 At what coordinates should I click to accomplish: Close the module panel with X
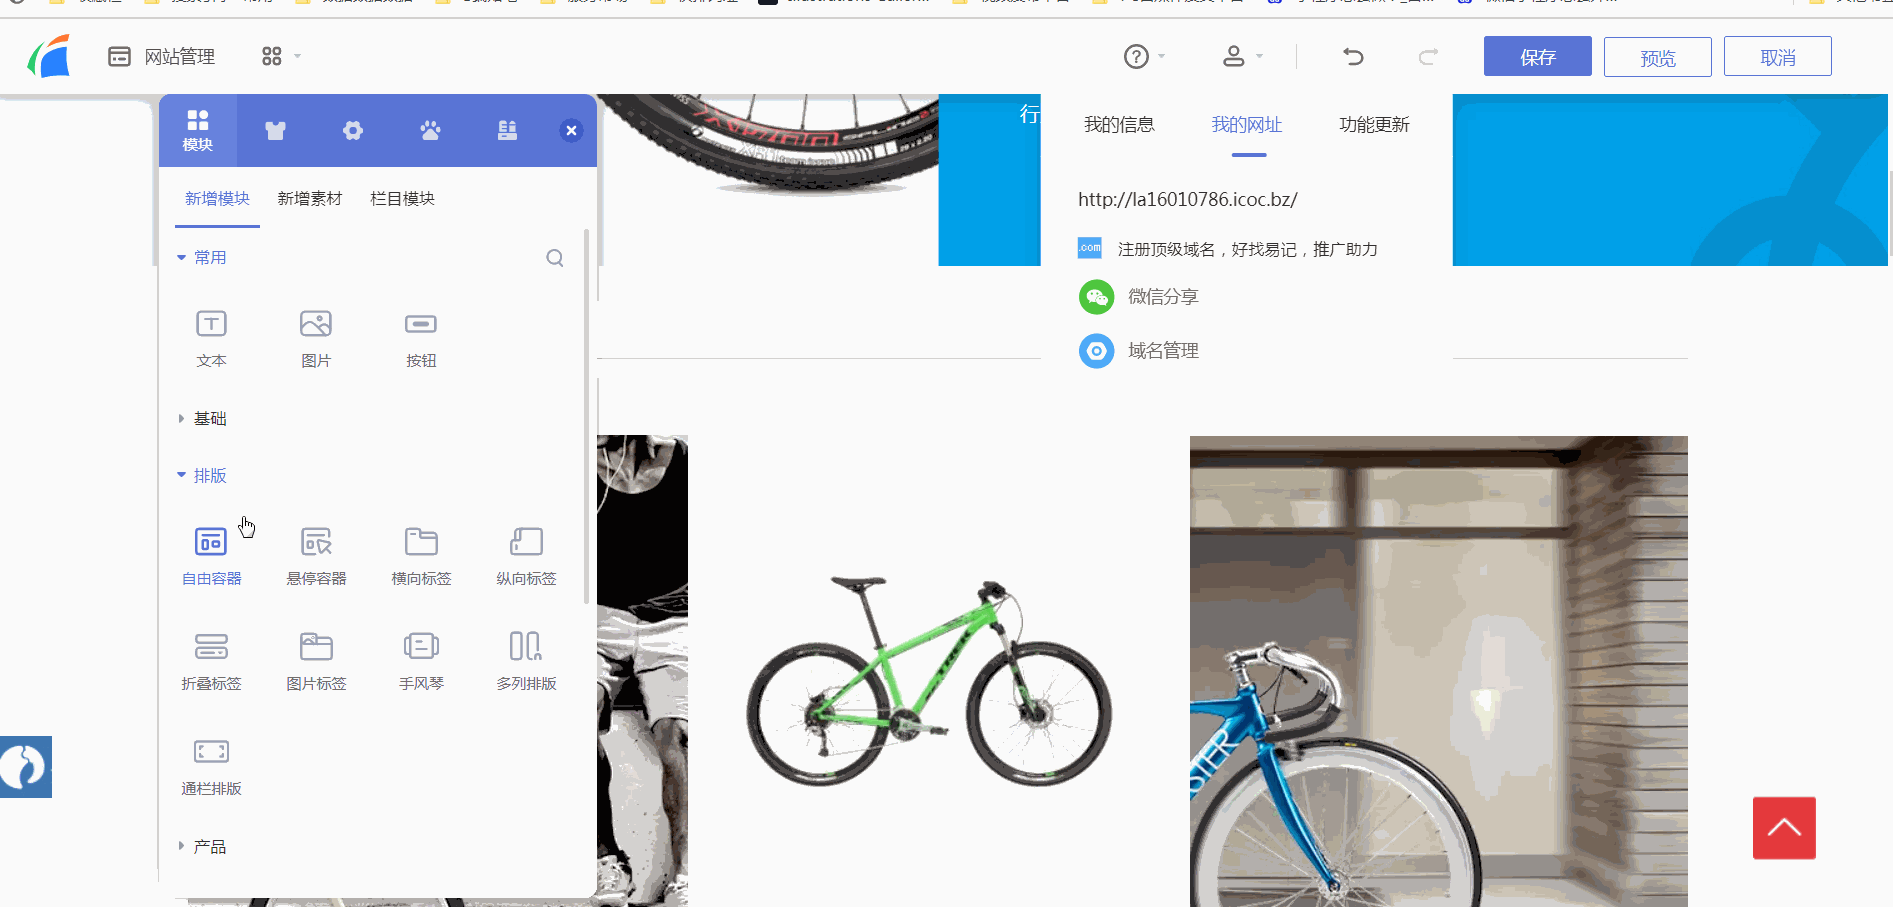tap(571, 130)
